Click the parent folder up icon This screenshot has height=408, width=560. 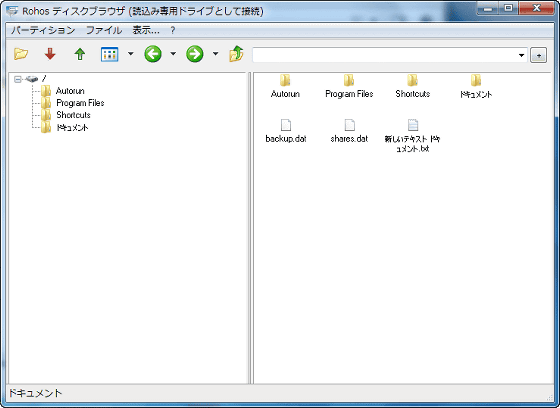pyautogui.click(x=236, y=54)
